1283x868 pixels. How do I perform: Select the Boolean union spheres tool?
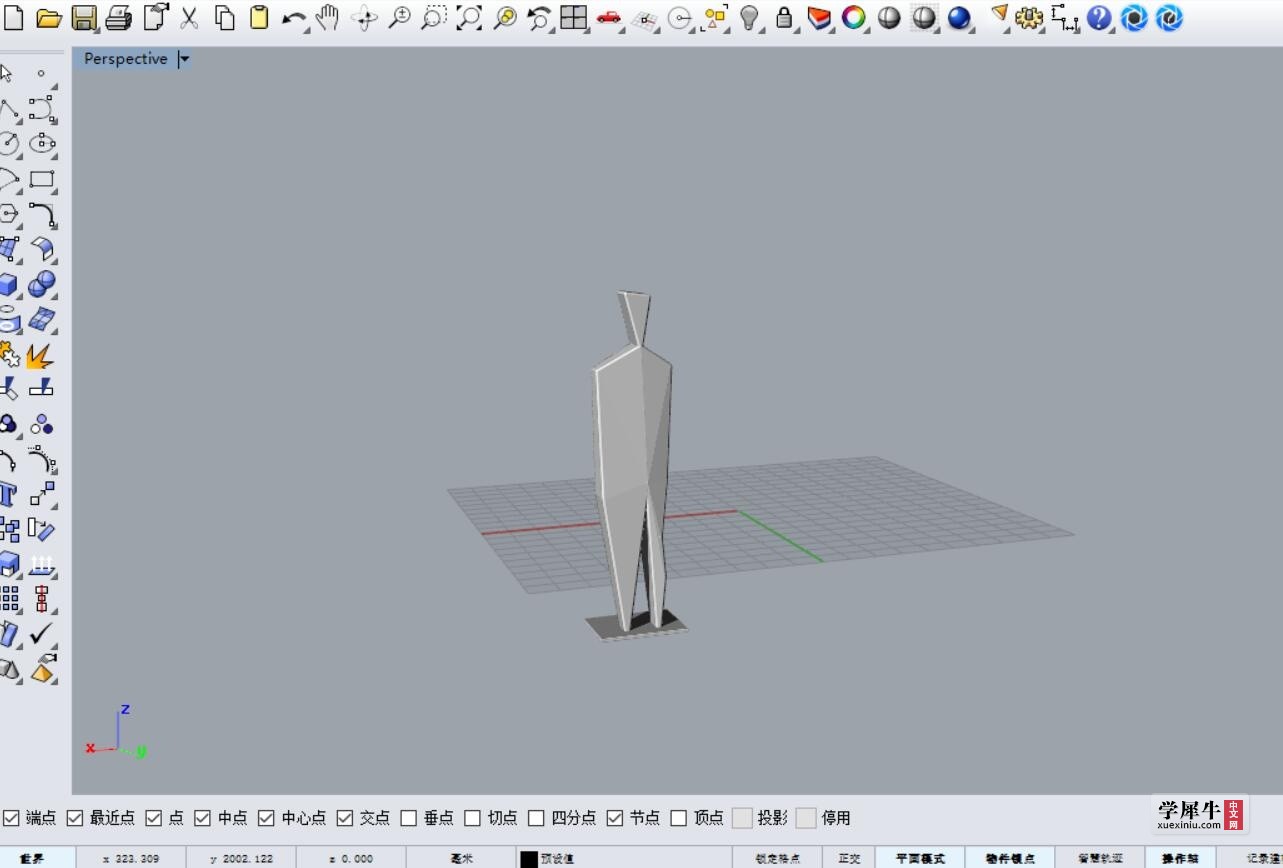(42, 285)
